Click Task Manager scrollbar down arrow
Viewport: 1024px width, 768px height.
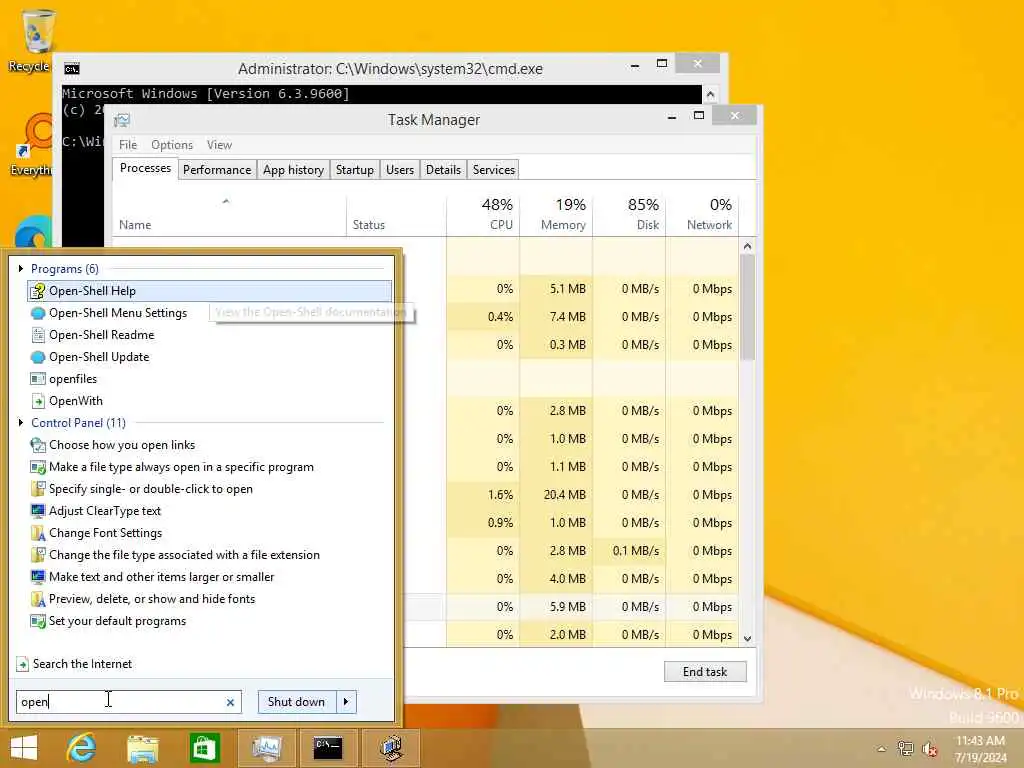pos(748,639)
